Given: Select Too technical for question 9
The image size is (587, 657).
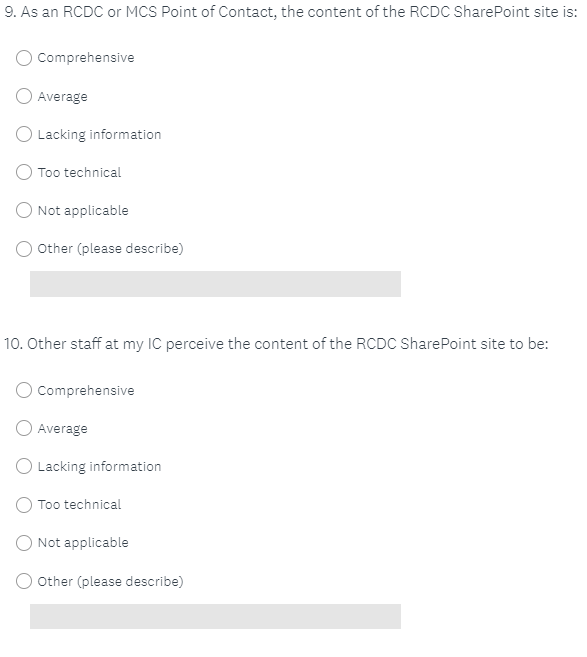Looking at the screenshot, I should 24,172.
